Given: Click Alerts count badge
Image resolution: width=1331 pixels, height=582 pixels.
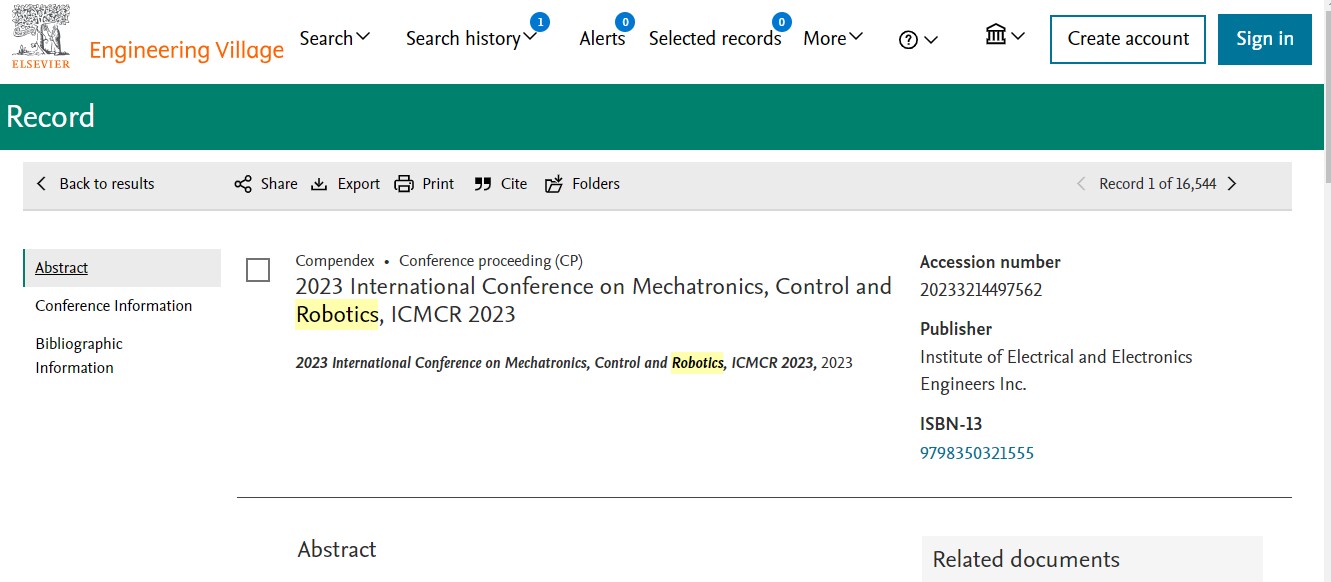Looking at the screenshot, I should 625,21.
